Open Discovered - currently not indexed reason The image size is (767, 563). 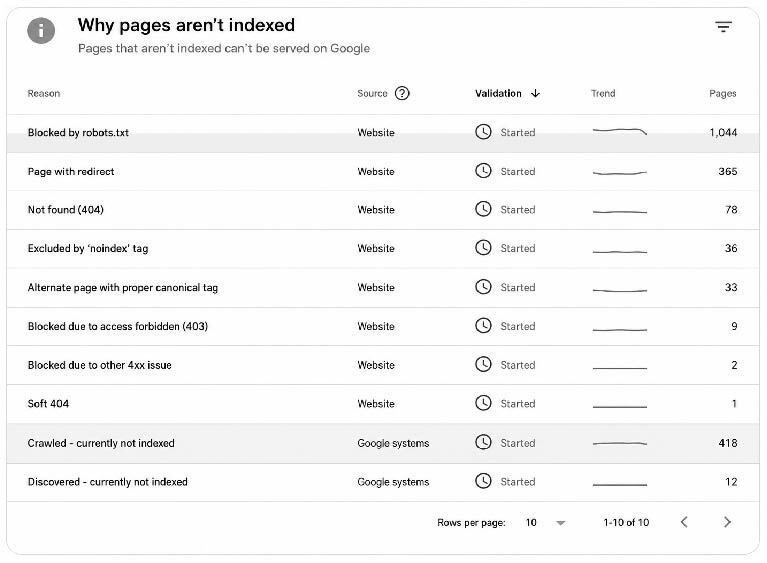108,482
